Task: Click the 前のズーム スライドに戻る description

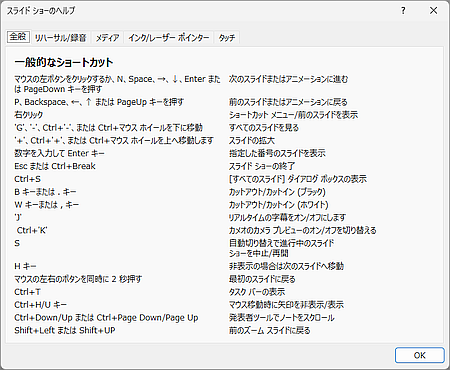Action: (x=269, y=330)
